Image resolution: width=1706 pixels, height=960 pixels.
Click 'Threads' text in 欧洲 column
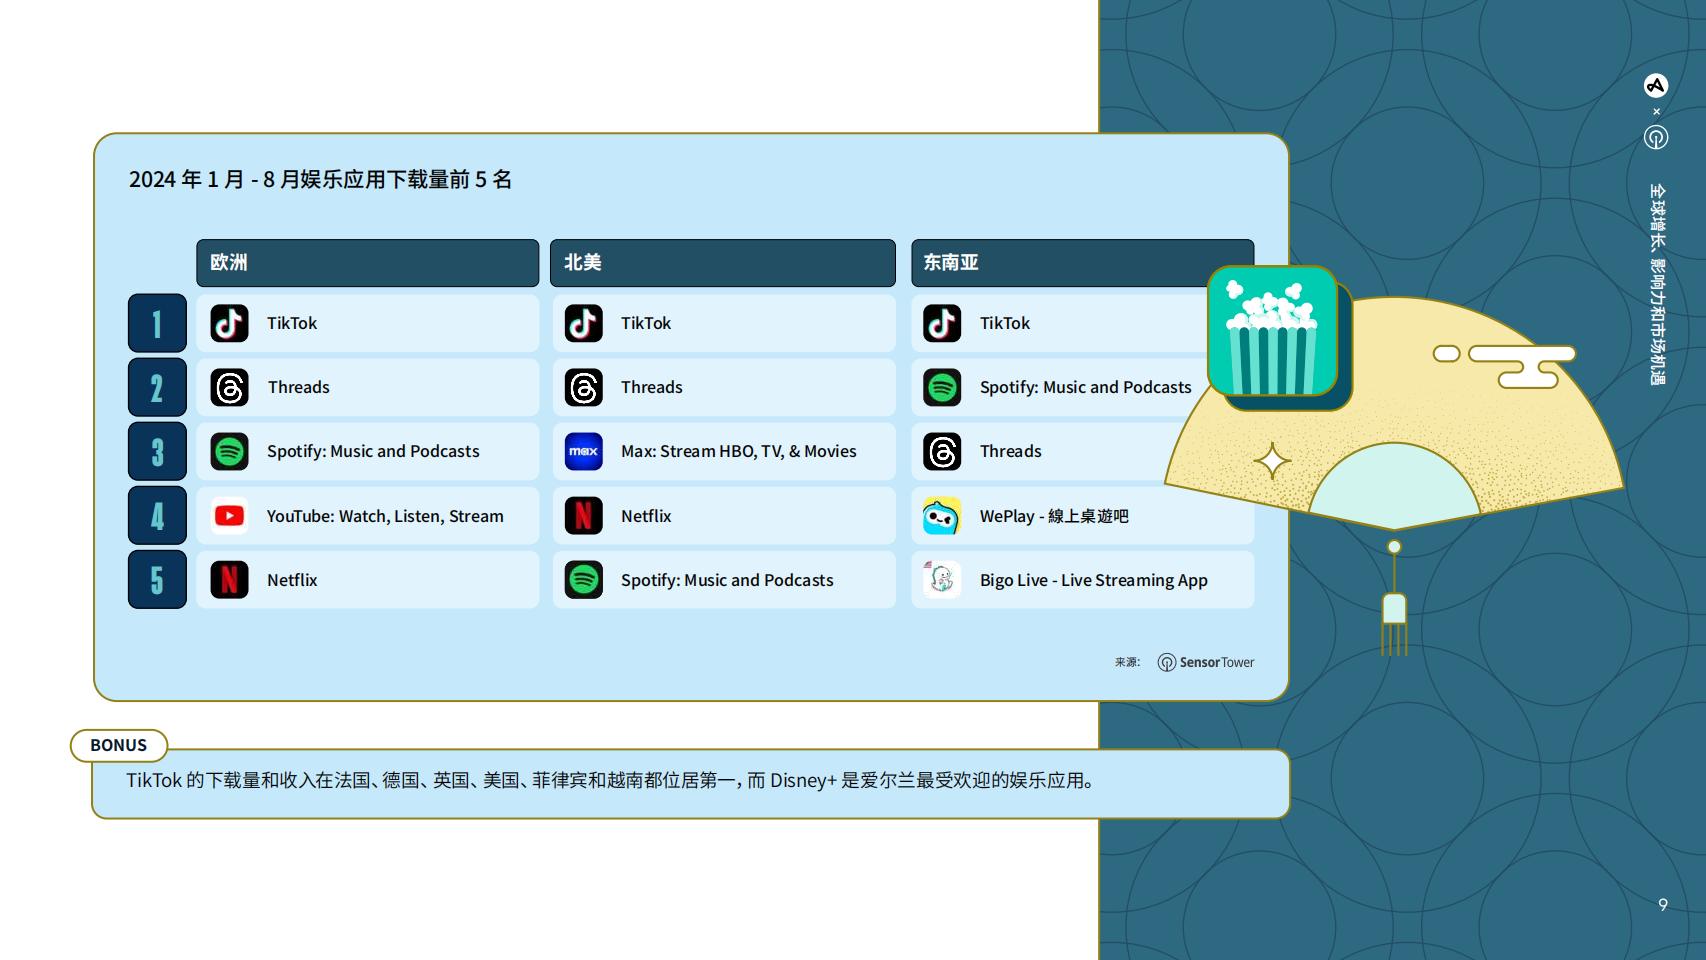pyautogui.click(x=298, y=387)
